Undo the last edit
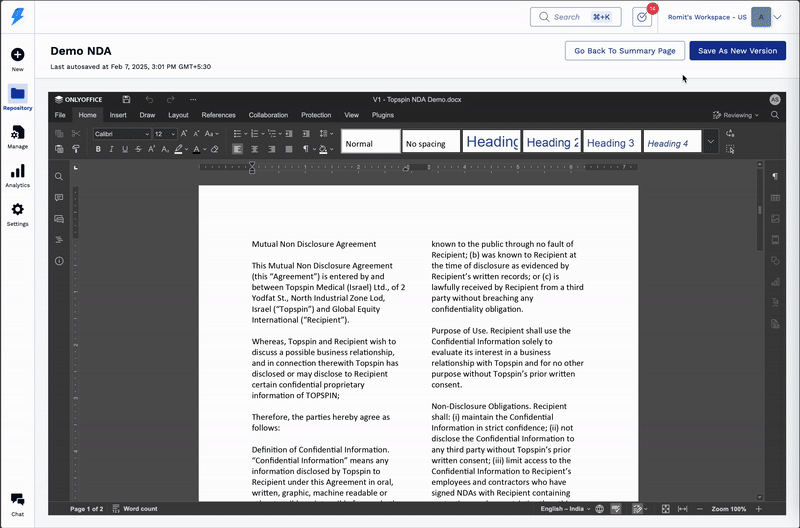800x528 pixels. pyautogui.click(x=149, y=99)
